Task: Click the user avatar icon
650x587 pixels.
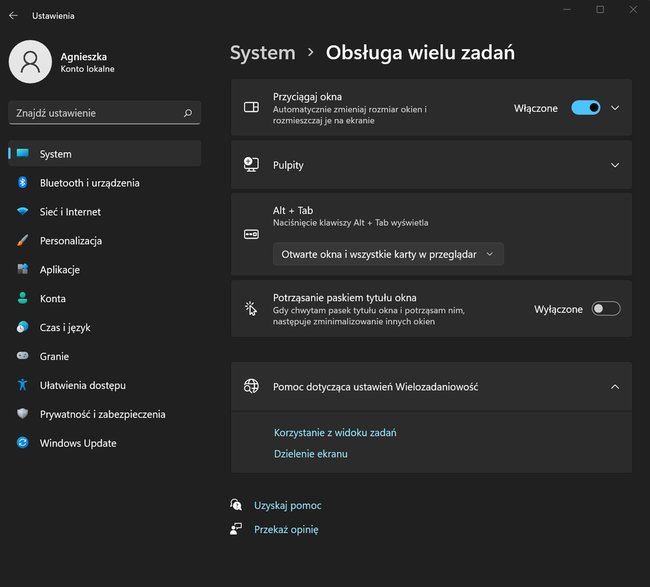Action: (30, 62)
